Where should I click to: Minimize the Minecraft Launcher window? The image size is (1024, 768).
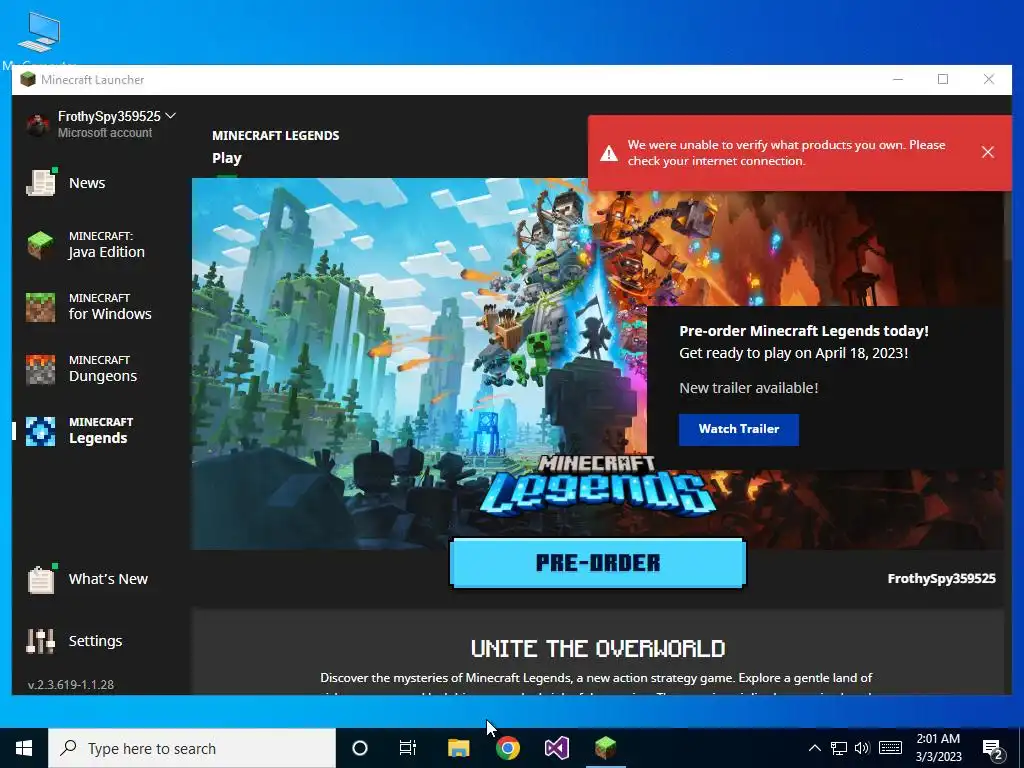click(898, 80)
